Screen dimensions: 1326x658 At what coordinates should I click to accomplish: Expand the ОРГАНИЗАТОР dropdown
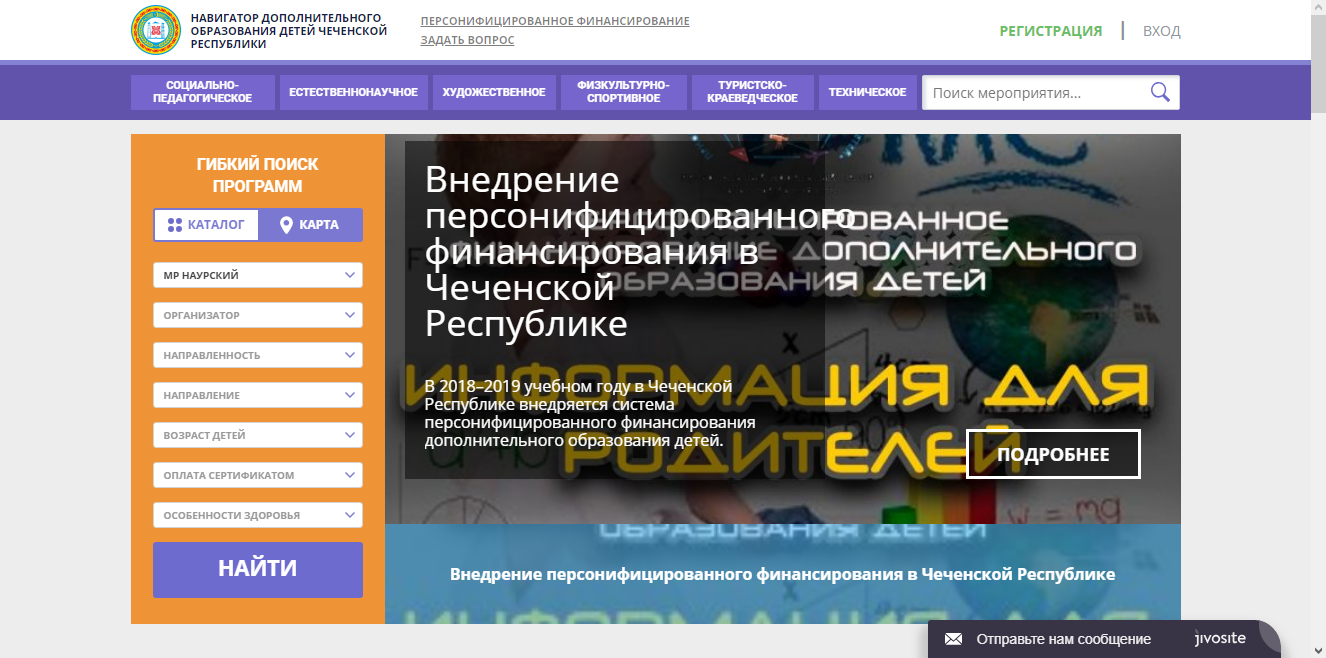point(257,315)
